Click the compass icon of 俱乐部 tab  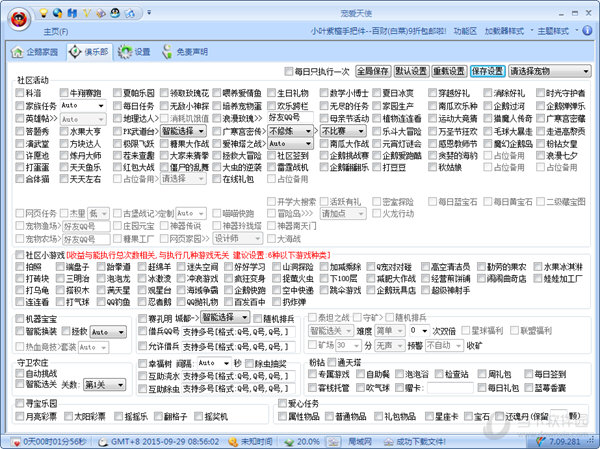[x=75, y=51]
